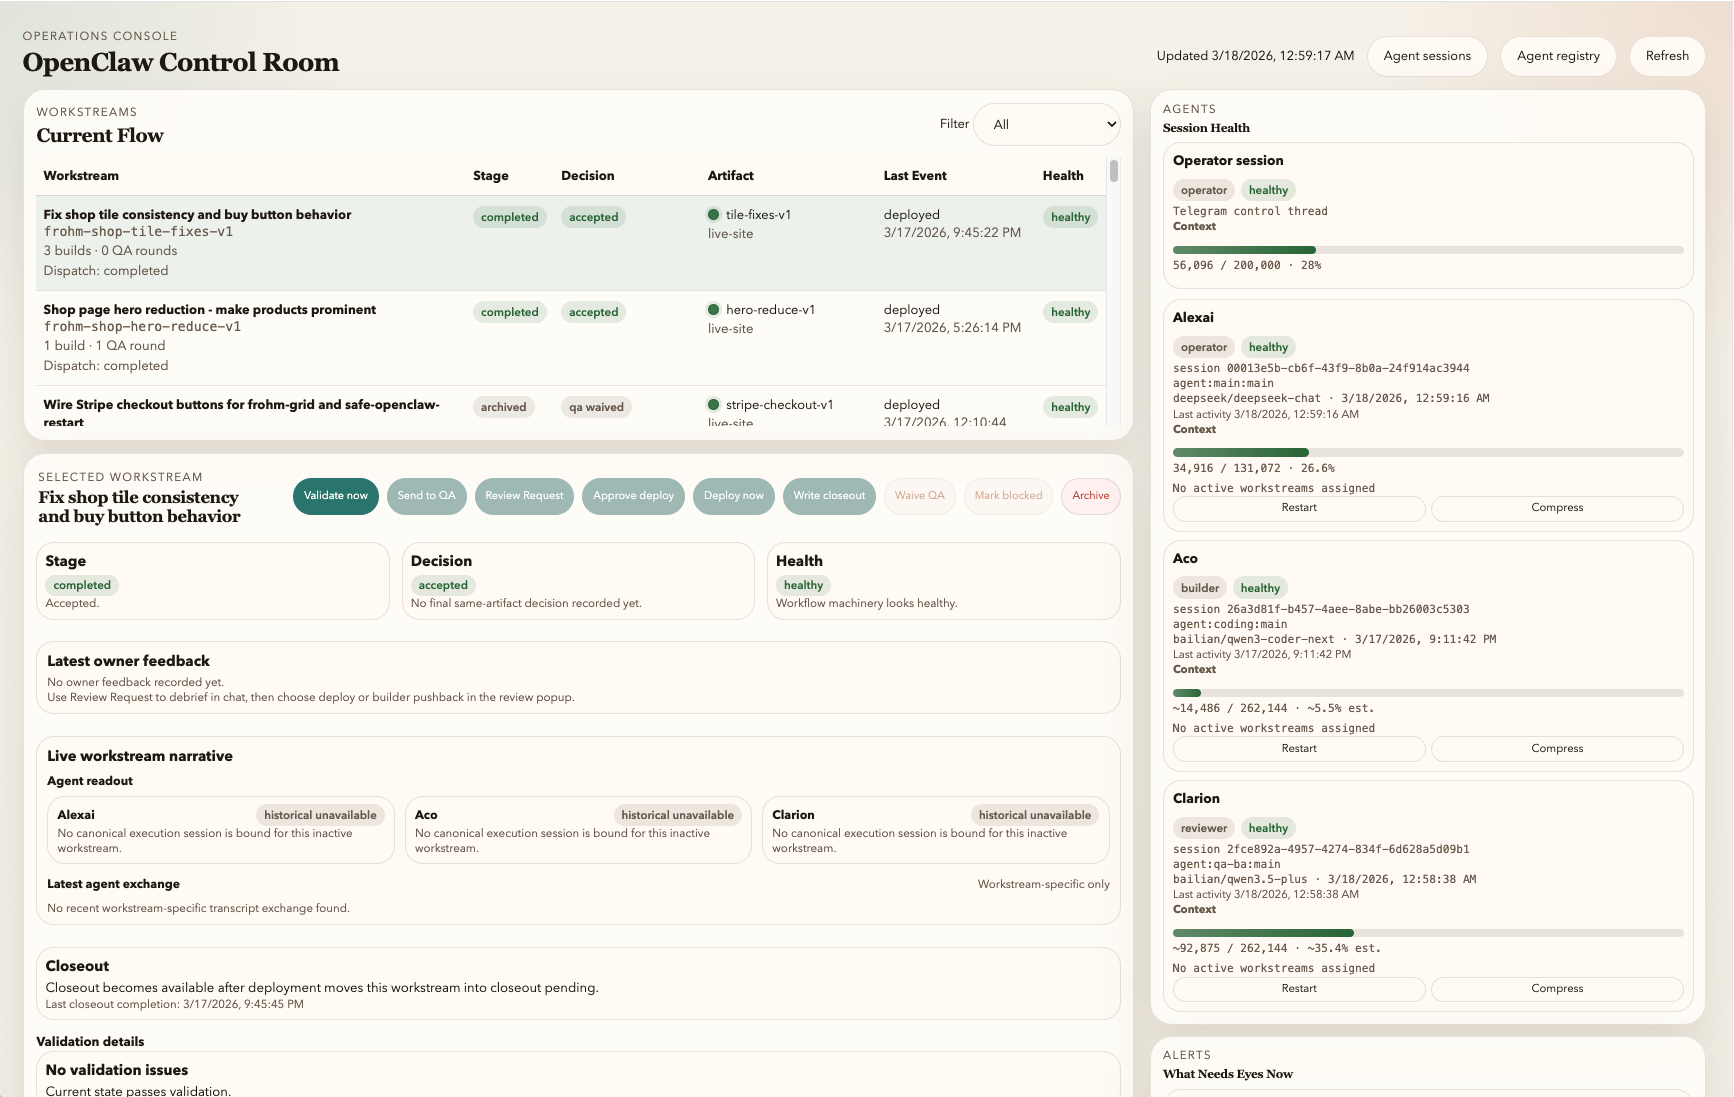Switch to the Agent sessions view
This screenshot has width=1734, height=1097.
tap(1427, 56)
